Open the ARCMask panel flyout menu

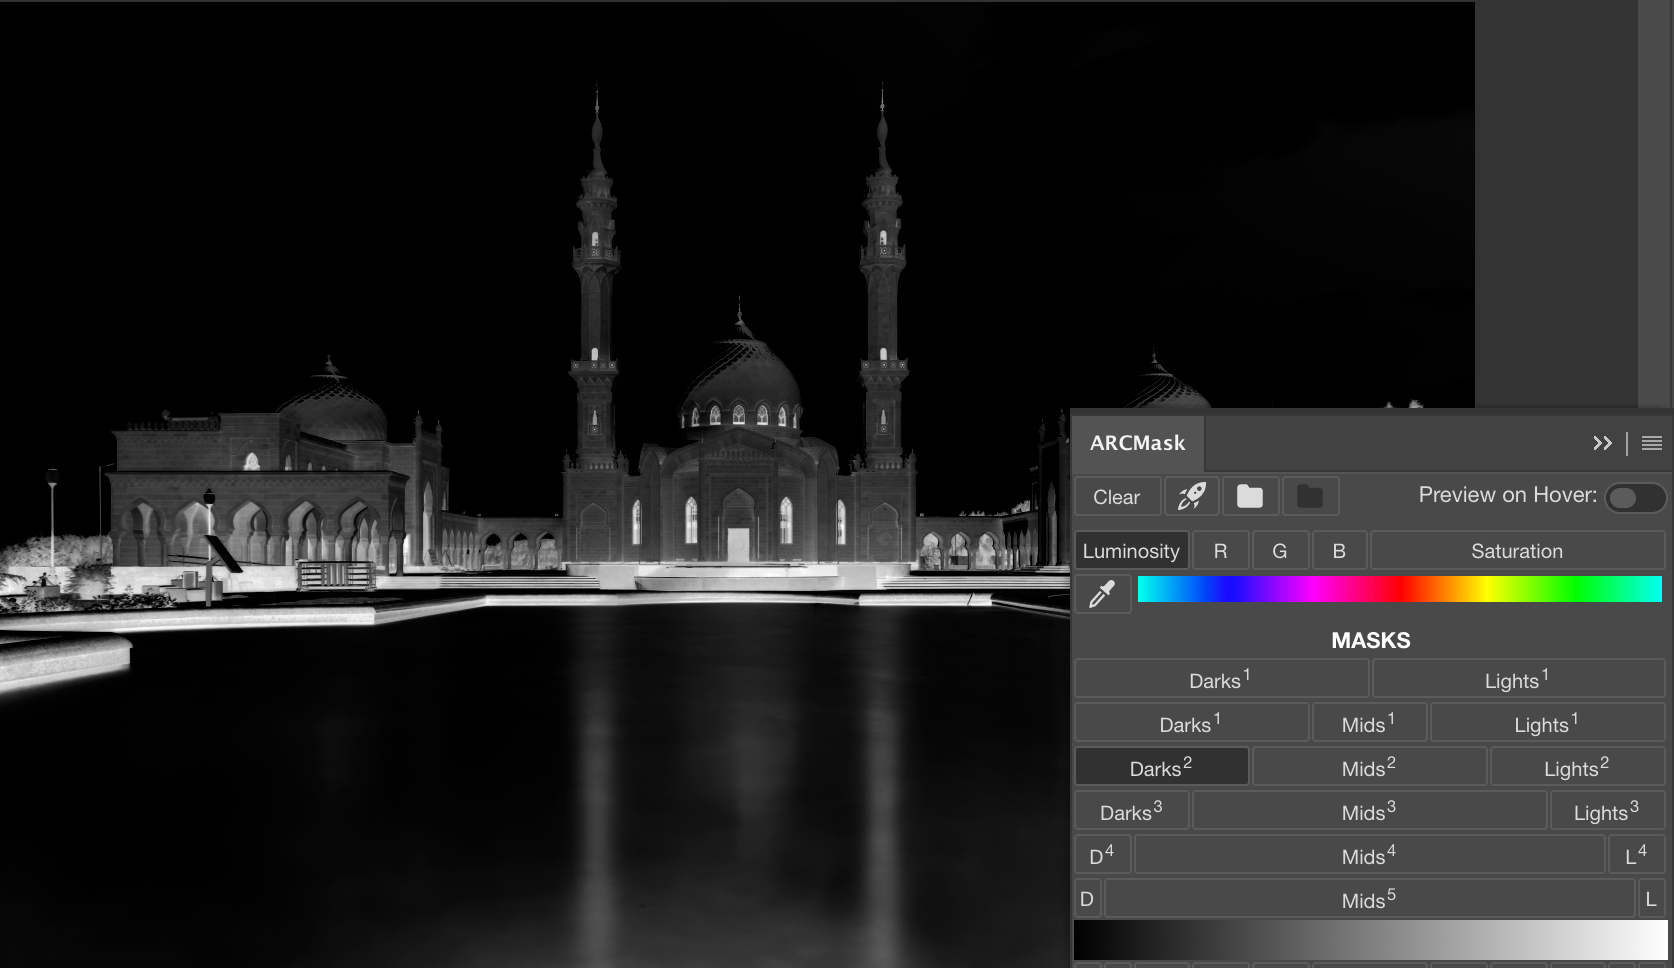1652,443
